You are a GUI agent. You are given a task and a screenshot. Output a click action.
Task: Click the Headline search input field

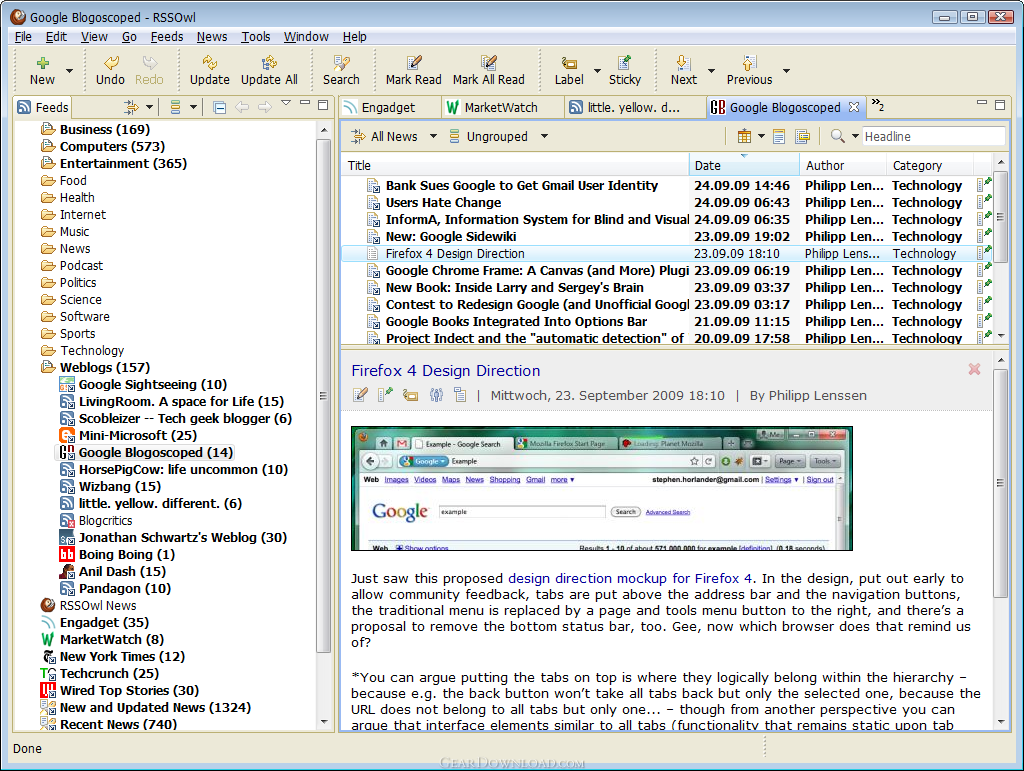pyautogui.click(x=933, y=136)
